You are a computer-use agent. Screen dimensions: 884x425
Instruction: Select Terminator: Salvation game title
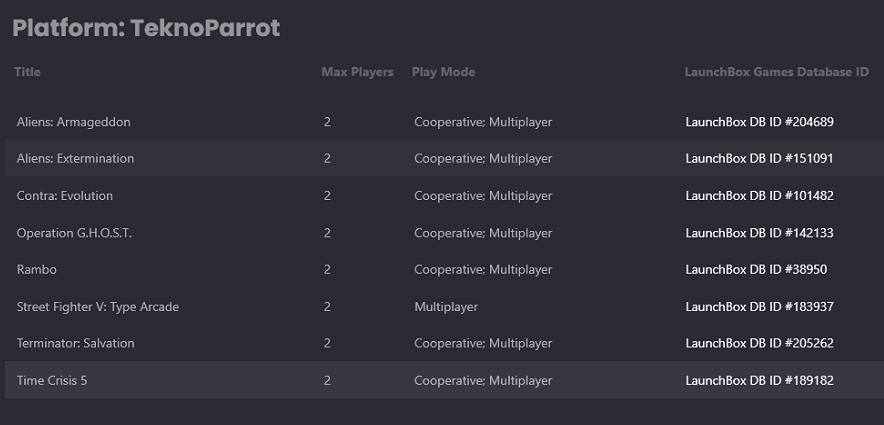[x=75, y=344]
